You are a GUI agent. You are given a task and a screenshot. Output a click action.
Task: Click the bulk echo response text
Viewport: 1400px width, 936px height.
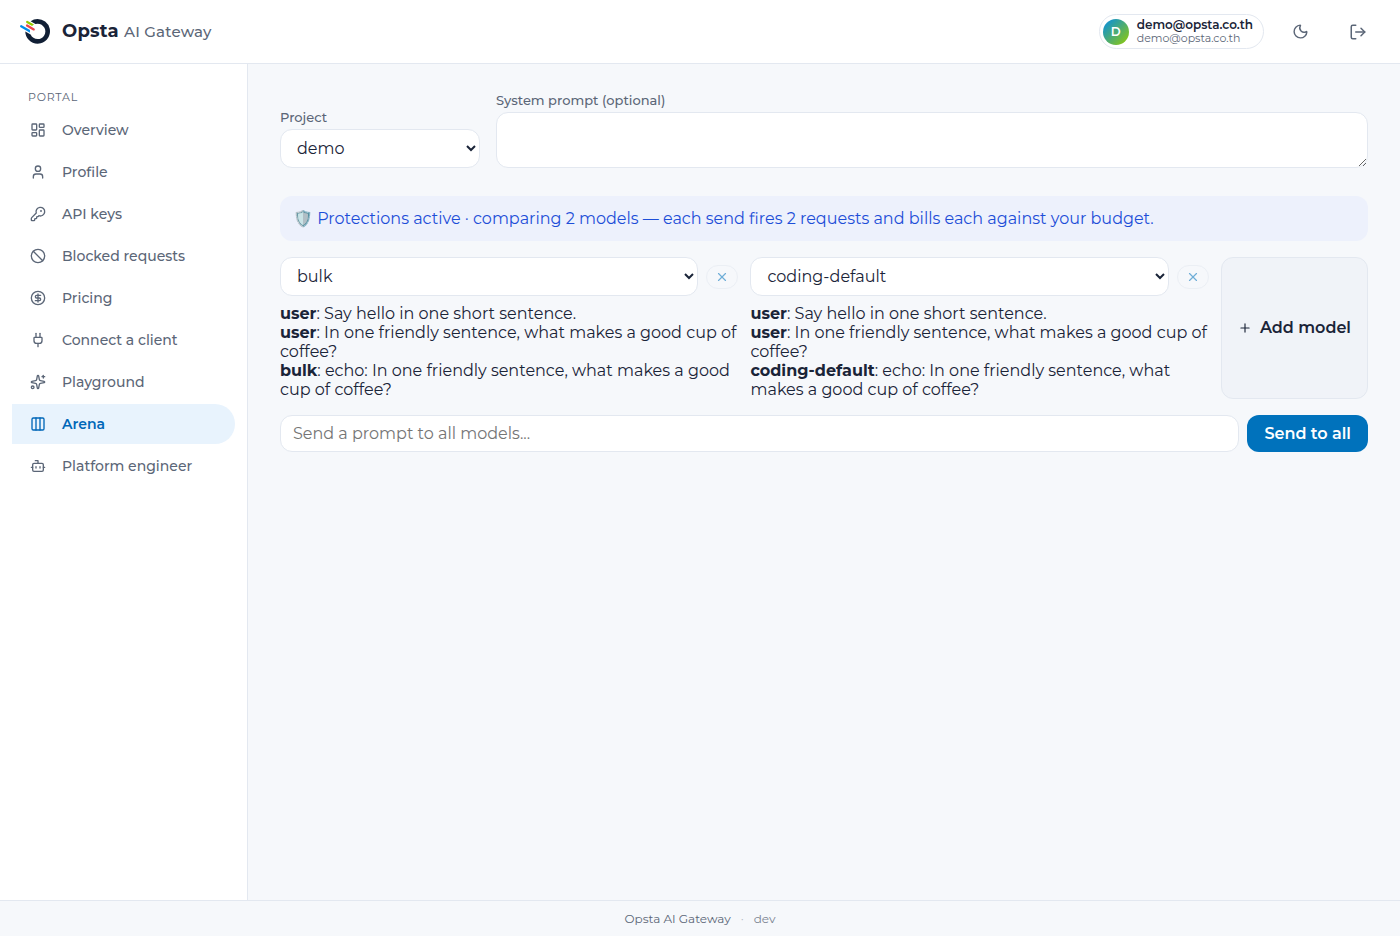coord(505,380)
